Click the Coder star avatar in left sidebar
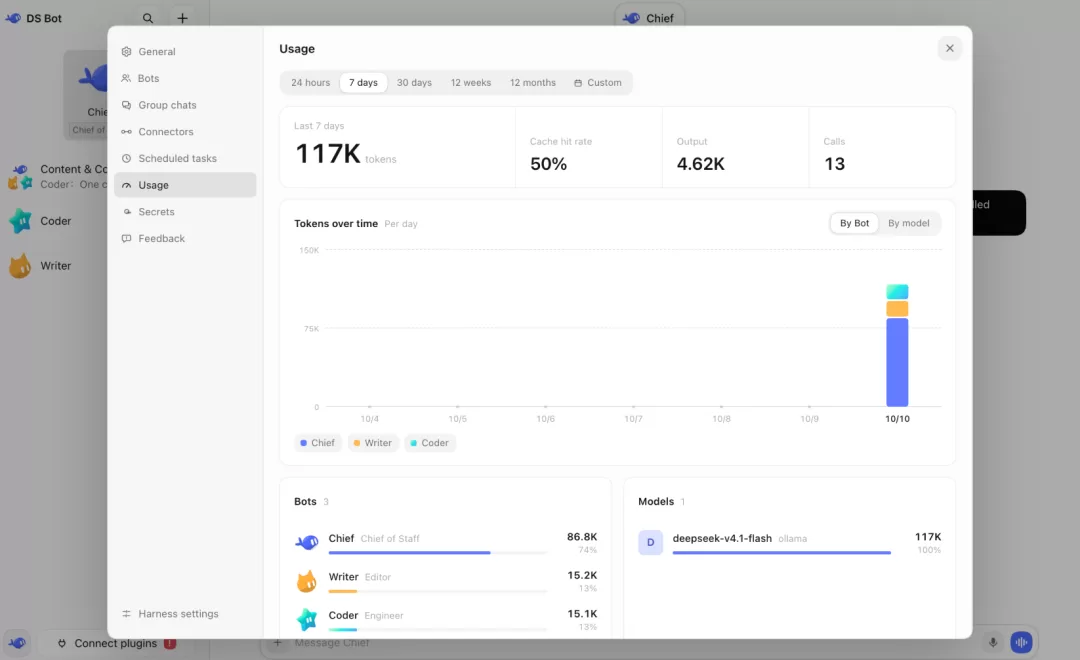1080x660 pixels. (21, 221)
